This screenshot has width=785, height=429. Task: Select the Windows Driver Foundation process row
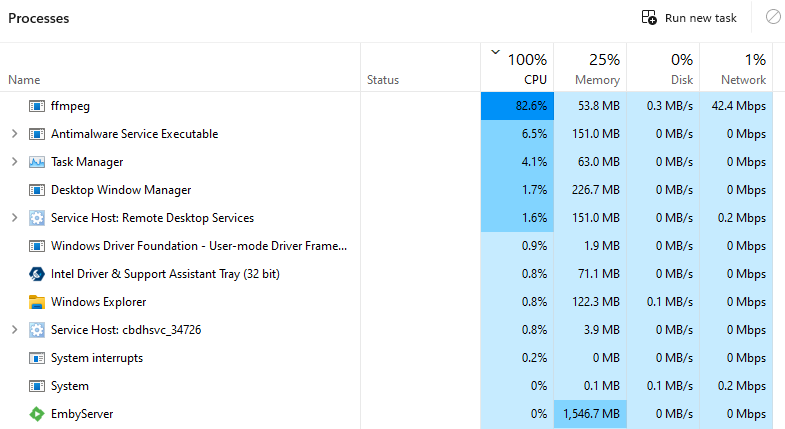coord(198,246)
